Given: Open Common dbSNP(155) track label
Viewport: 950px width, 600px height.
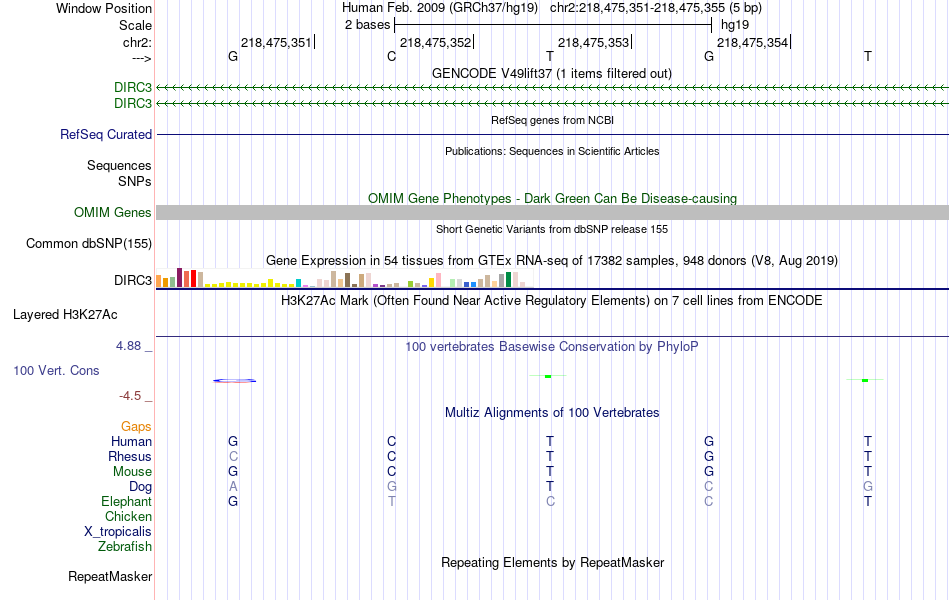Looking at the screenshot, I should [x=88, y=244].
